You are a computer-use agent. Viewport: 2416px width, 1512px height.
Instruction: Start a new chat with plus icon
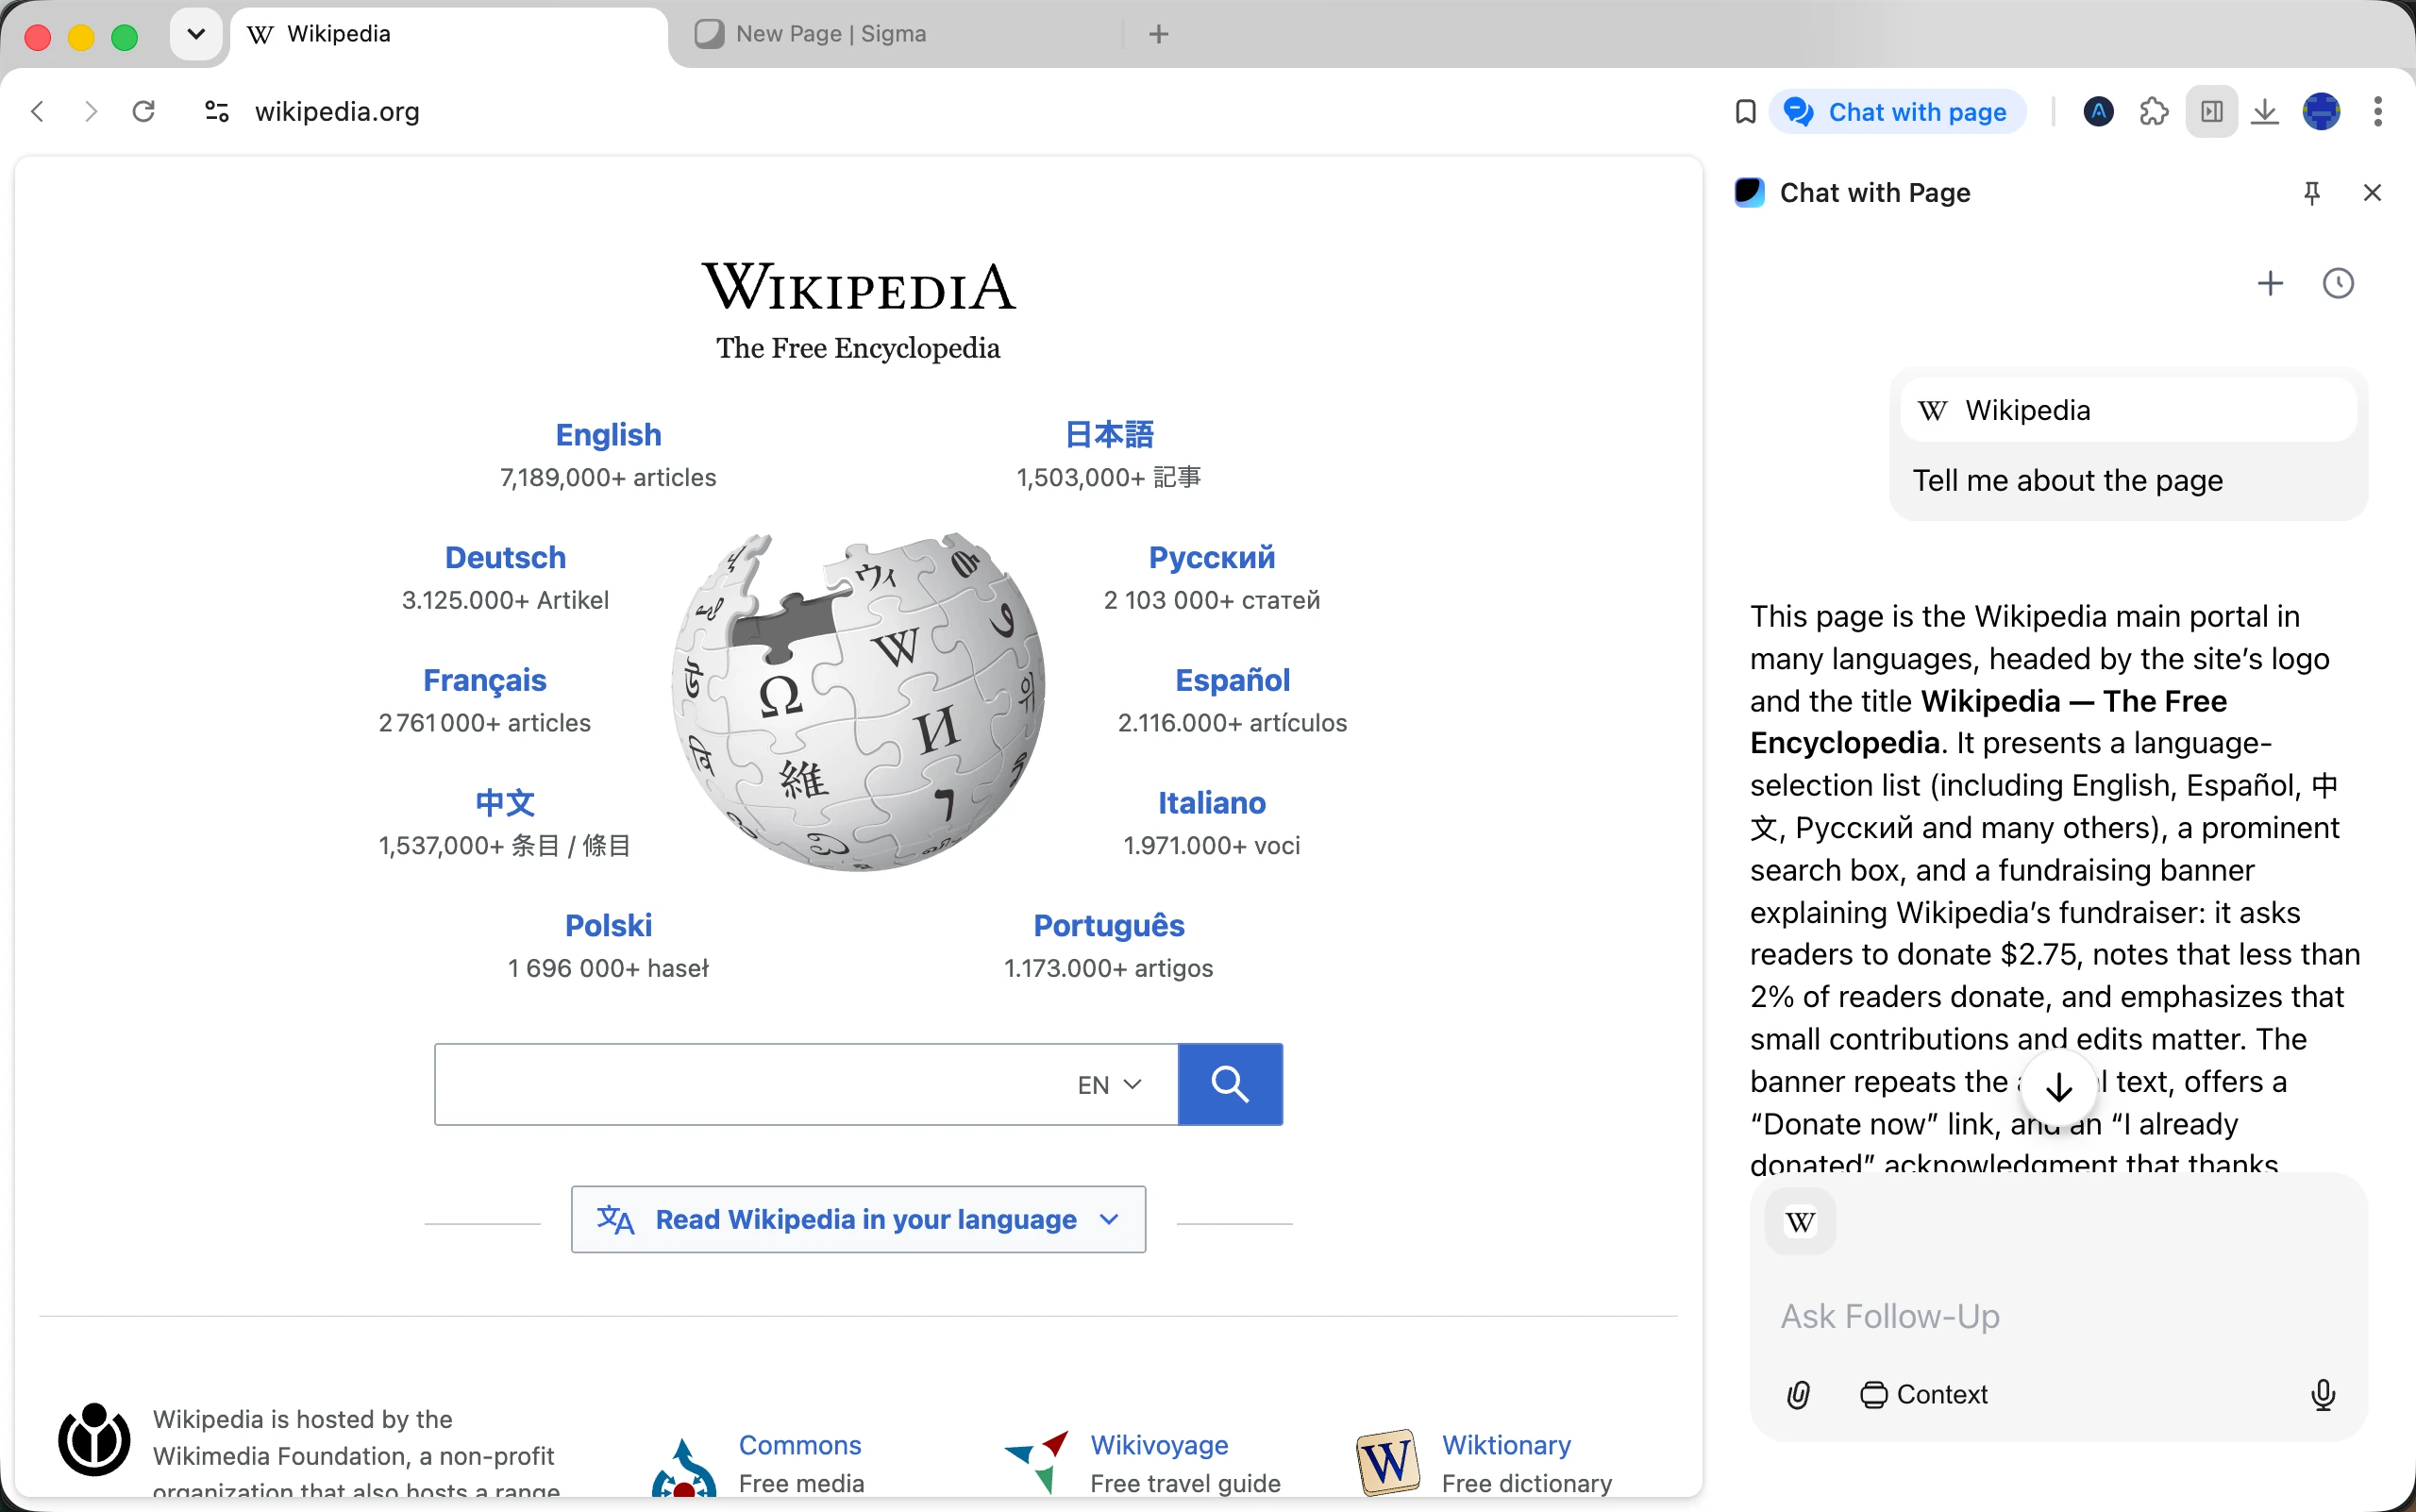click(x=2271, y=284)
